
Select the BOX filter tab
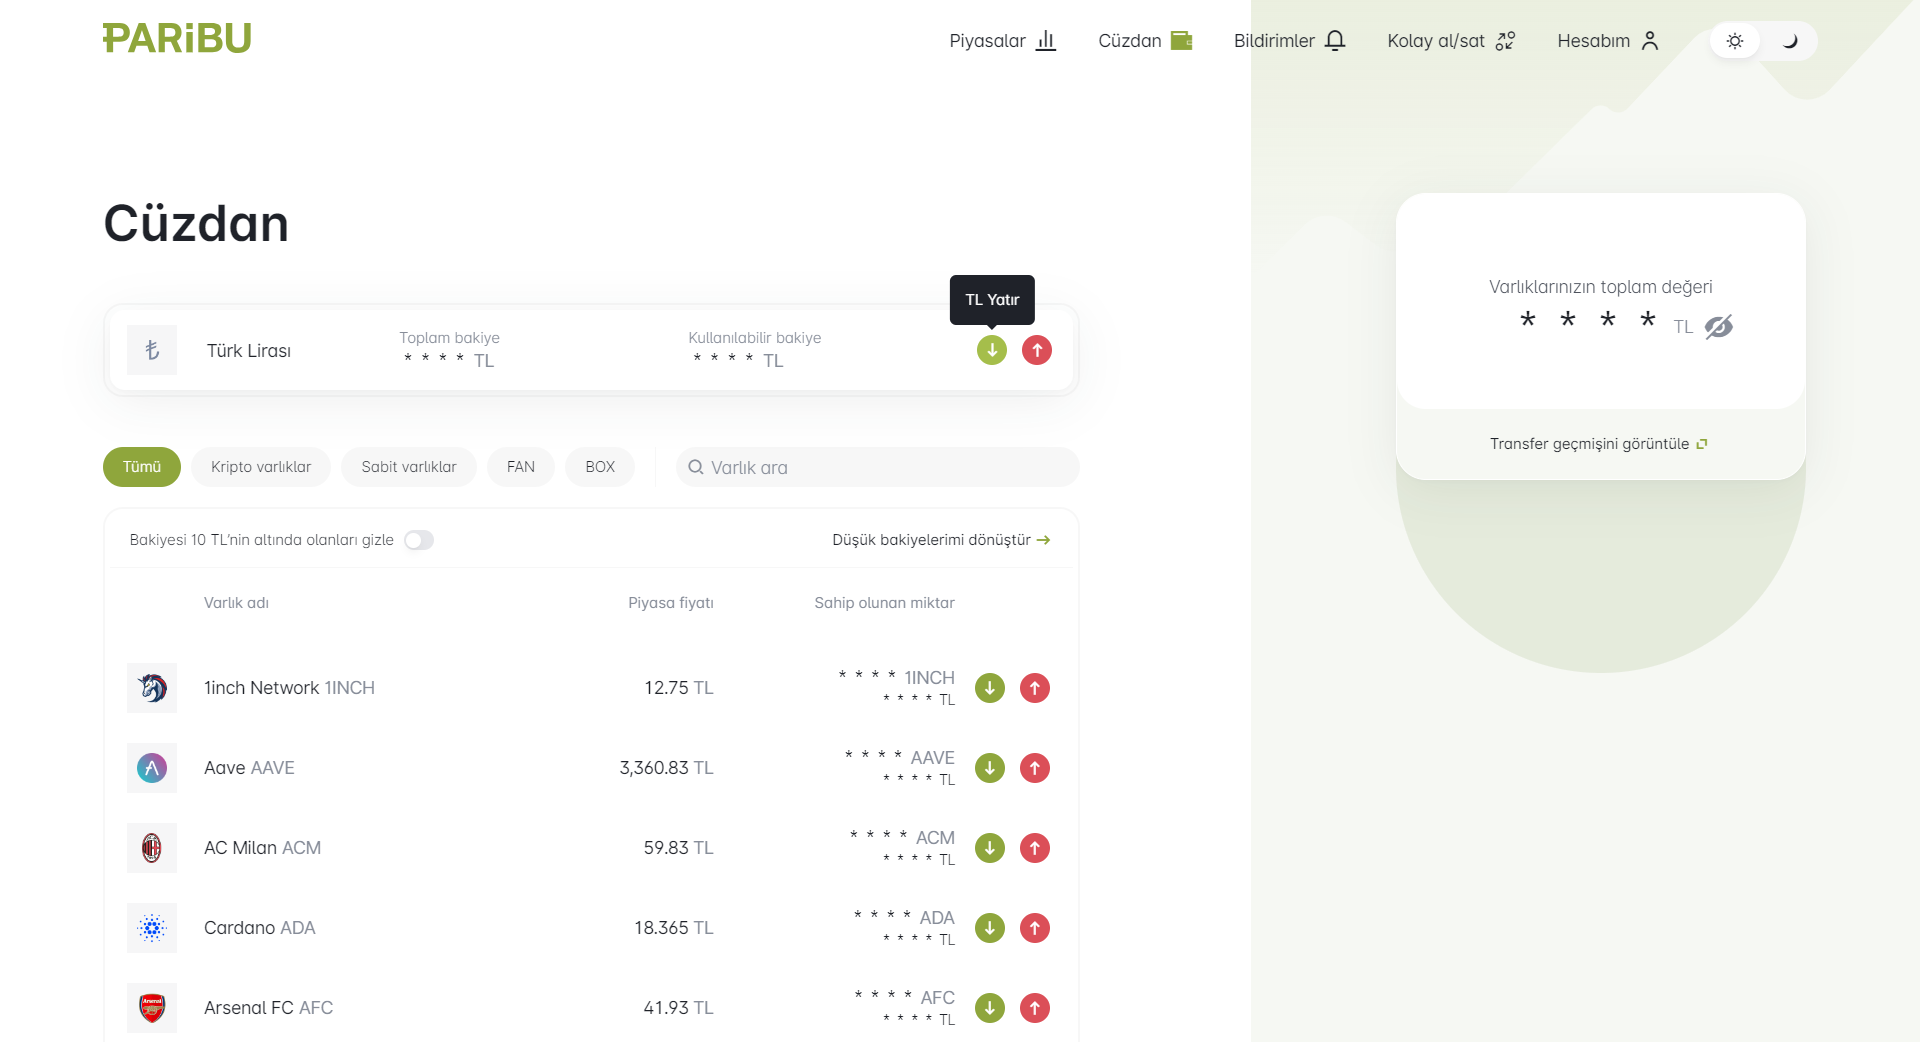click(600, 466)
